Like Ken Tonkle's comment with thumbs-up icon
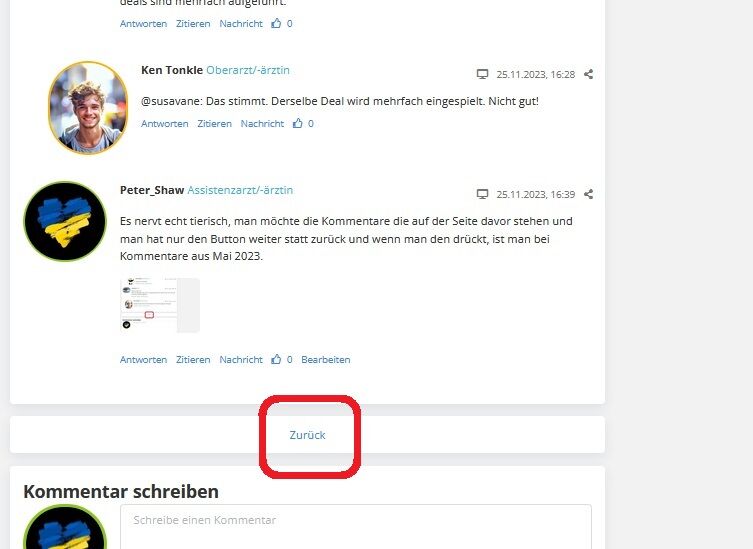 [x=298, y=123]
